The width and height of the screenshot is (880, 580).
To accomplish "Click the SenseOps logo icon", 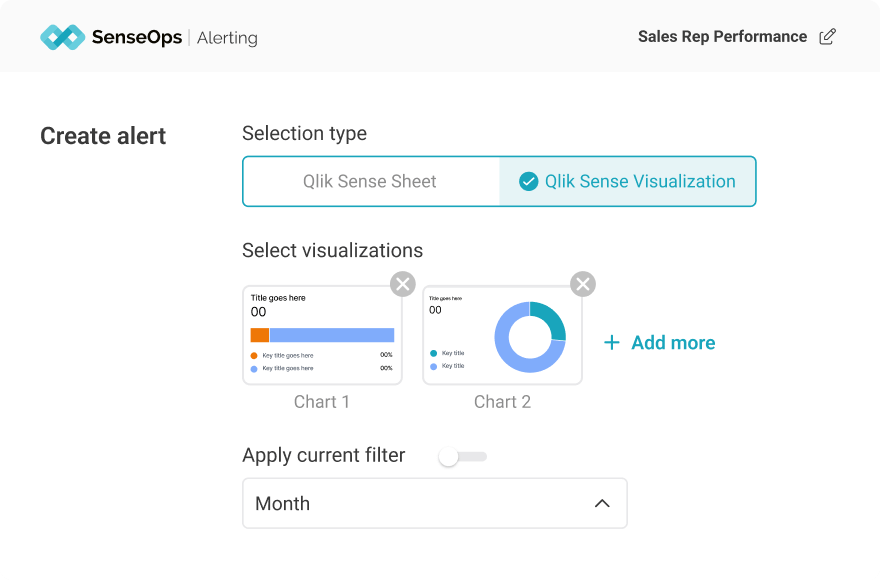I will [x=63, y=37].
